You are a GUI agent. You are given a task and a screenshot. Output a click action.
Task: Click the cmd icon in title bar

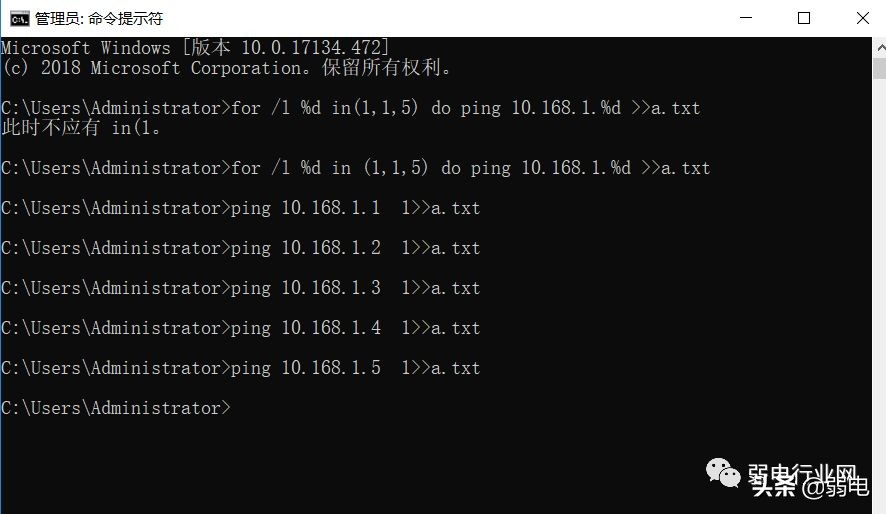point(19,19)
